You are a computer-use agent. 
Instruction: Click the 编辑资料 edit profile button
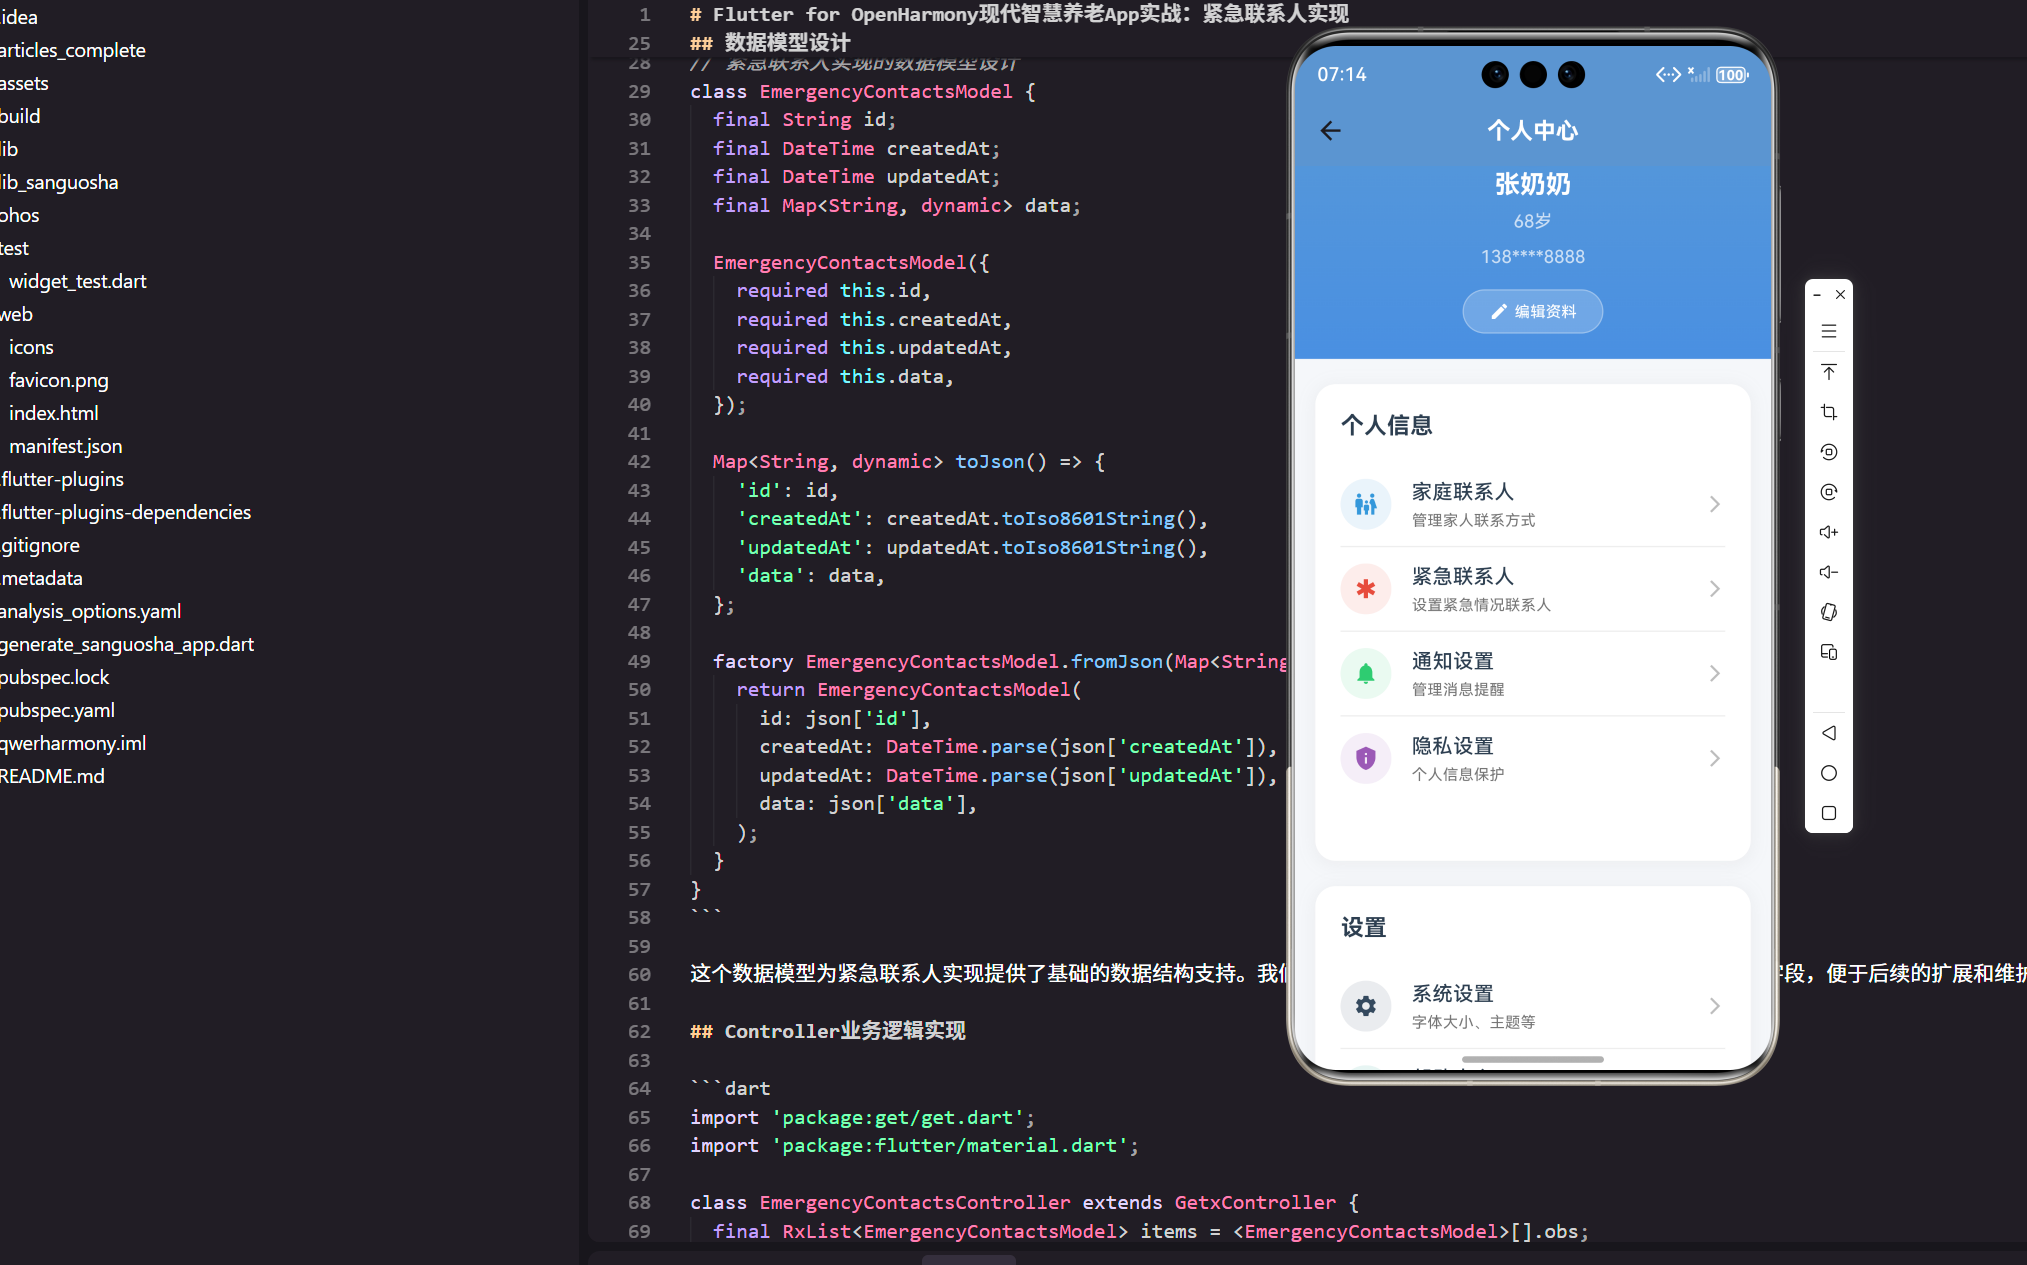[1532, 312]
